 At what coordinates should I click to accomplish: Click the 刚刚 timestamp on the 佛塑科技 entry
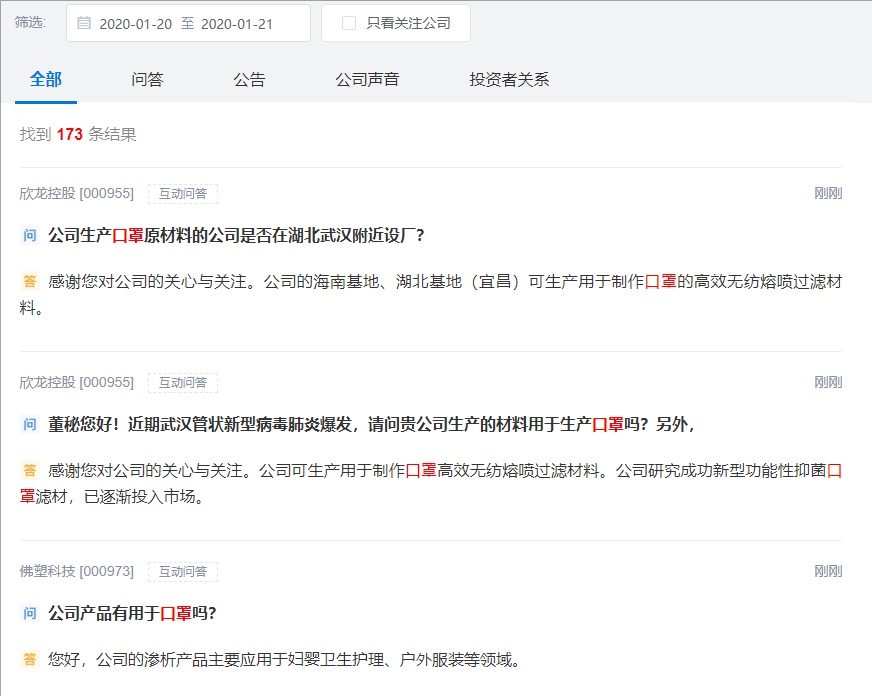tap(828, 571)
